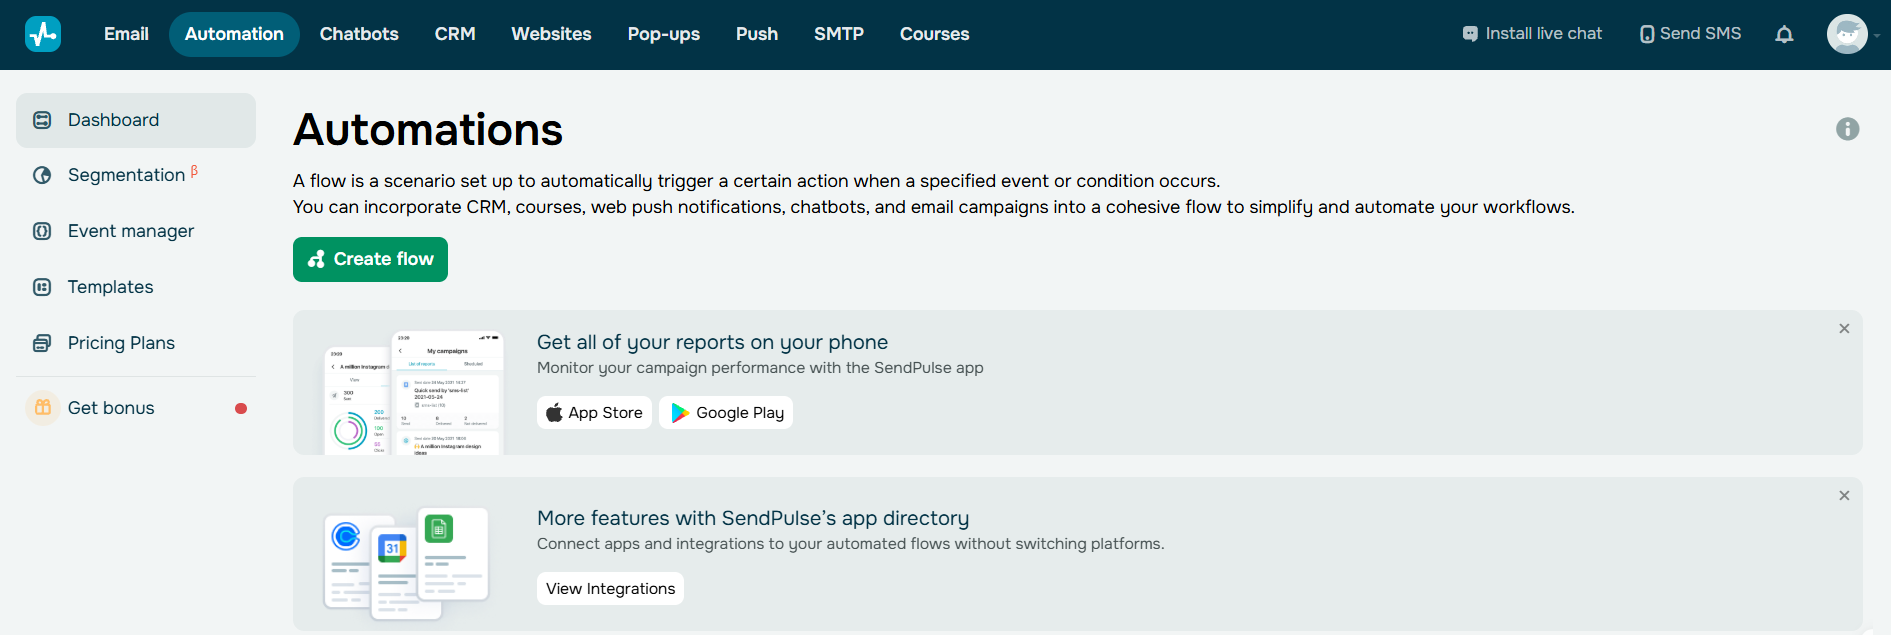The height and width of the screenshot is (635, 1891).
Task: Click the beta marker next to Segmentation
Action: [x=194, y=171]
